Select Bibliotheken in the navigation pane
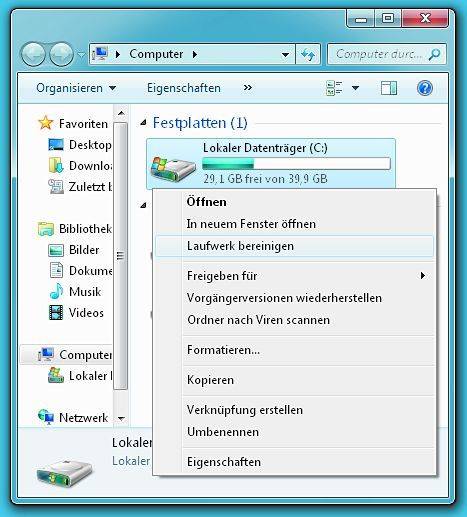 pos(85,229)
